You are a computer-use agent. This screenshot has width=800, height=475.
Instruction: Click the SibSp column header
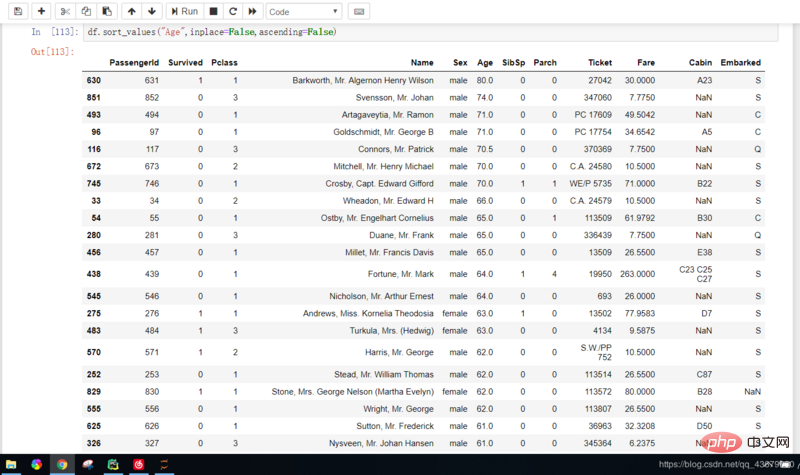(x=513, y=62)
